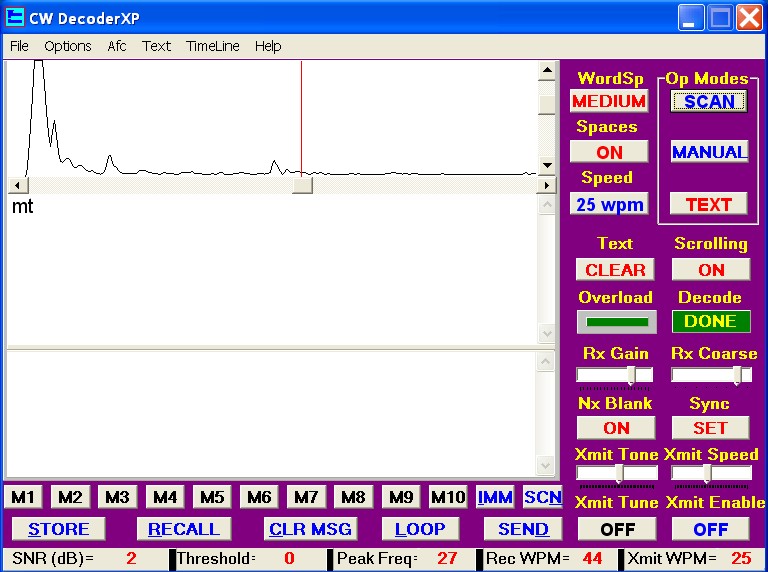Click the IMM button
Image resolution: width=768 pixels, height=572 pixels.
tap(495, 497)
